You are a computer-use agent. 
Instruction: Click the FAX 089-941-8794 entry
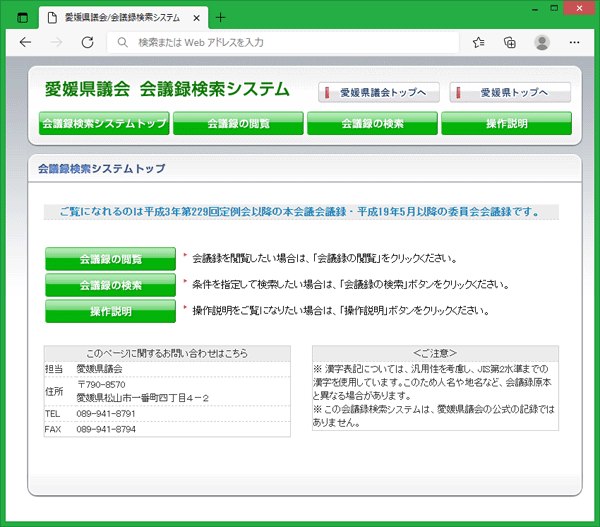pos(167,429)
